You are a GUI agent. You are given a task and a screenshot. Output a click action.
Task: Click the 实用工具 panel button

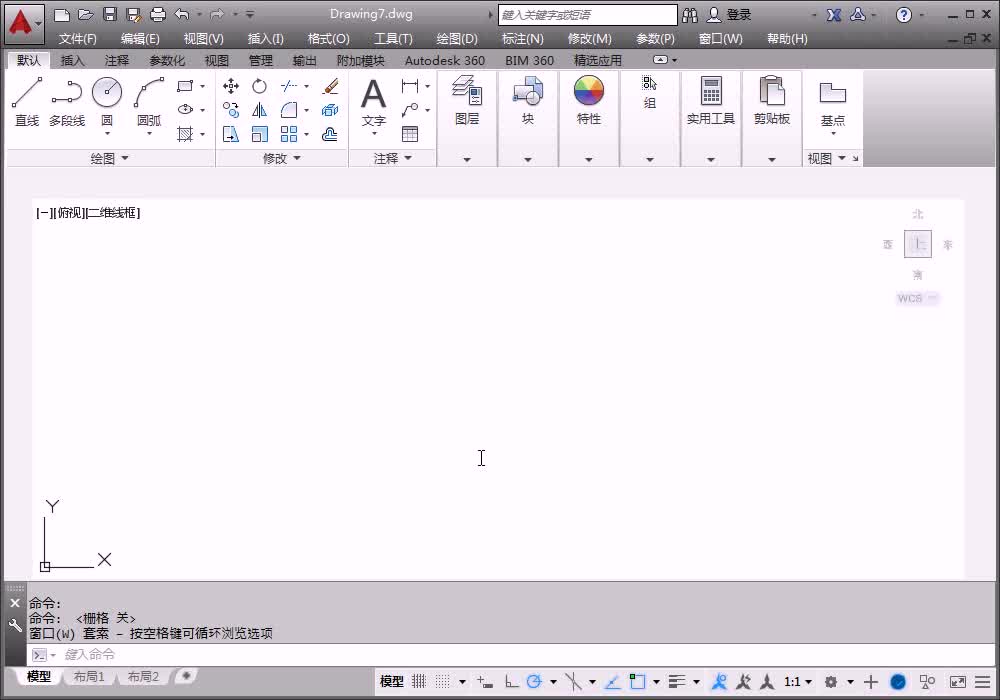click(710, 101)
